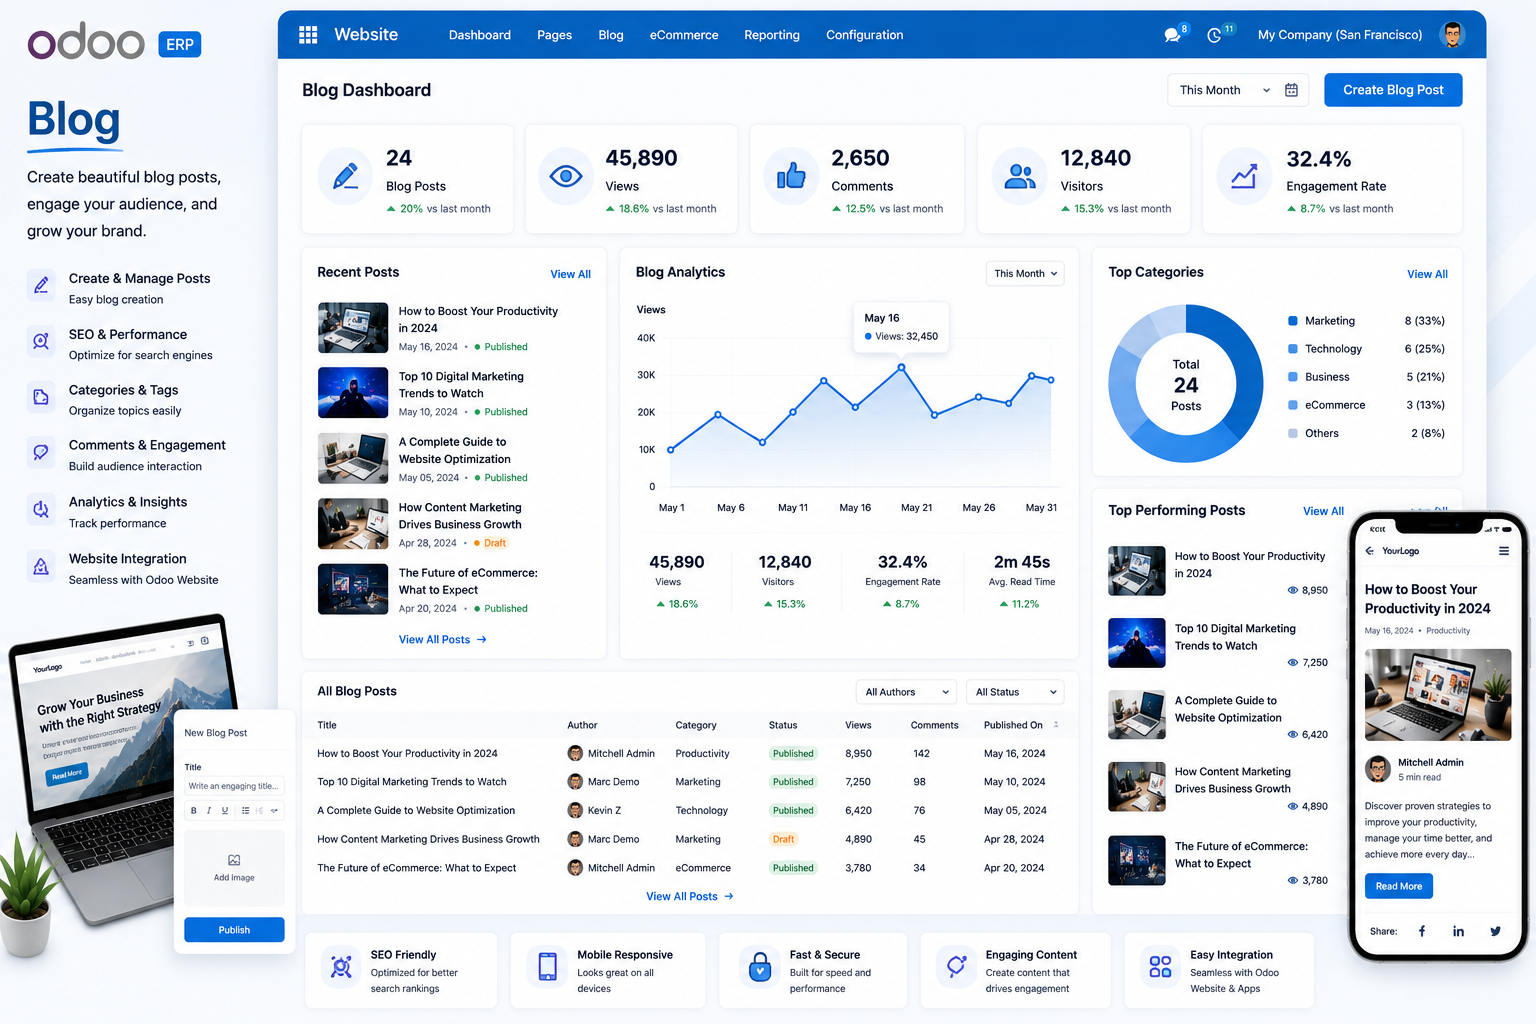Click the Comments thumbs-up icon

pos(791,176)
